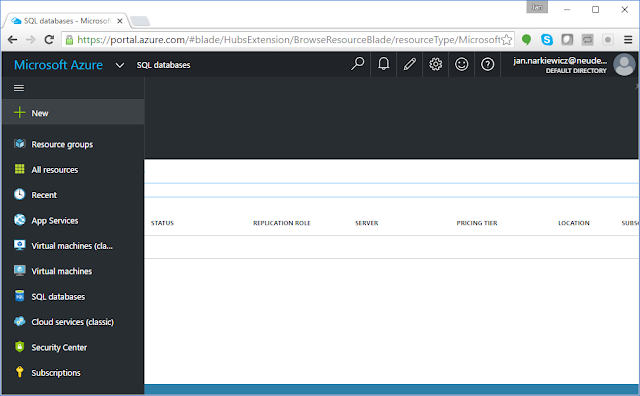The image size is (640, 396).
Task: Click the Skype browser extension icon
Action: point(547,40)
